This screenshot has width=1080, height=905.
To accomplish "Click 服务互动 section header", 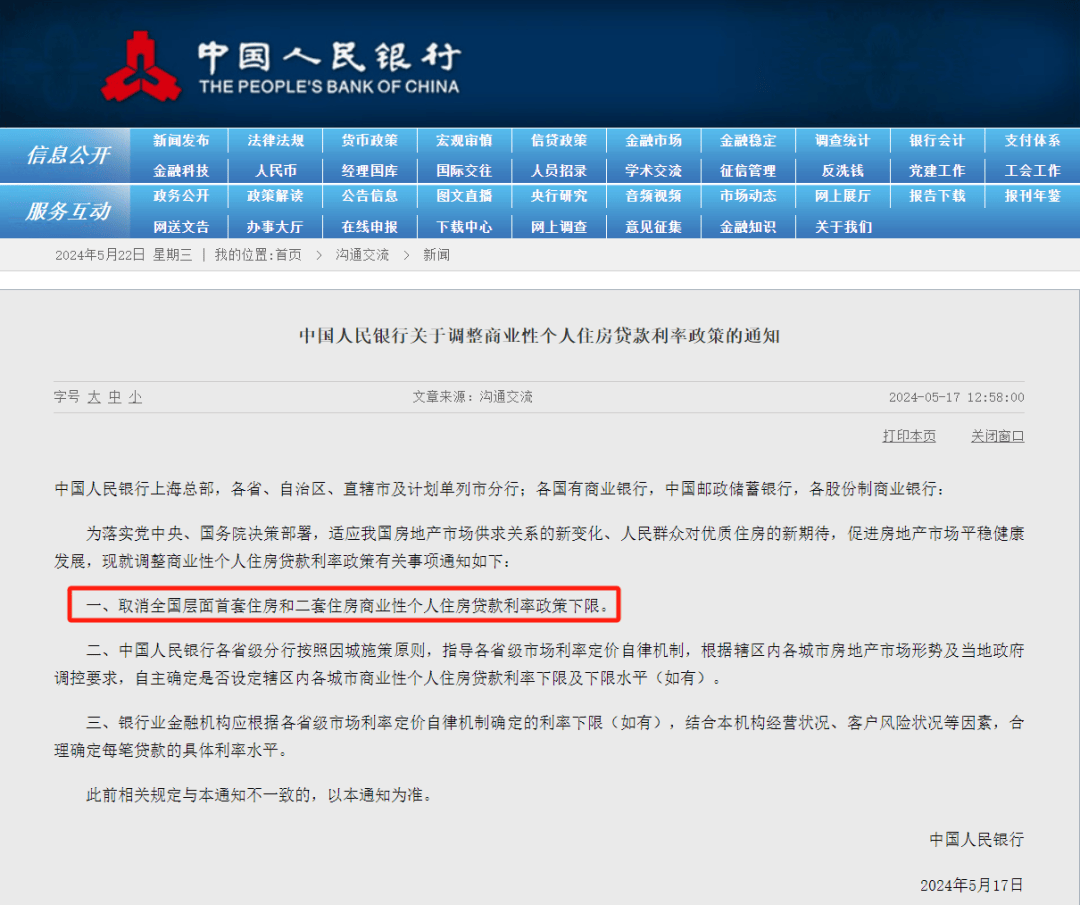I will 68,211.
